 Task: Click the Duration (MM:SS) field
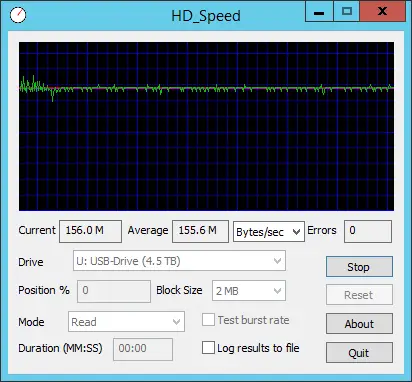(x=143, y=349)
